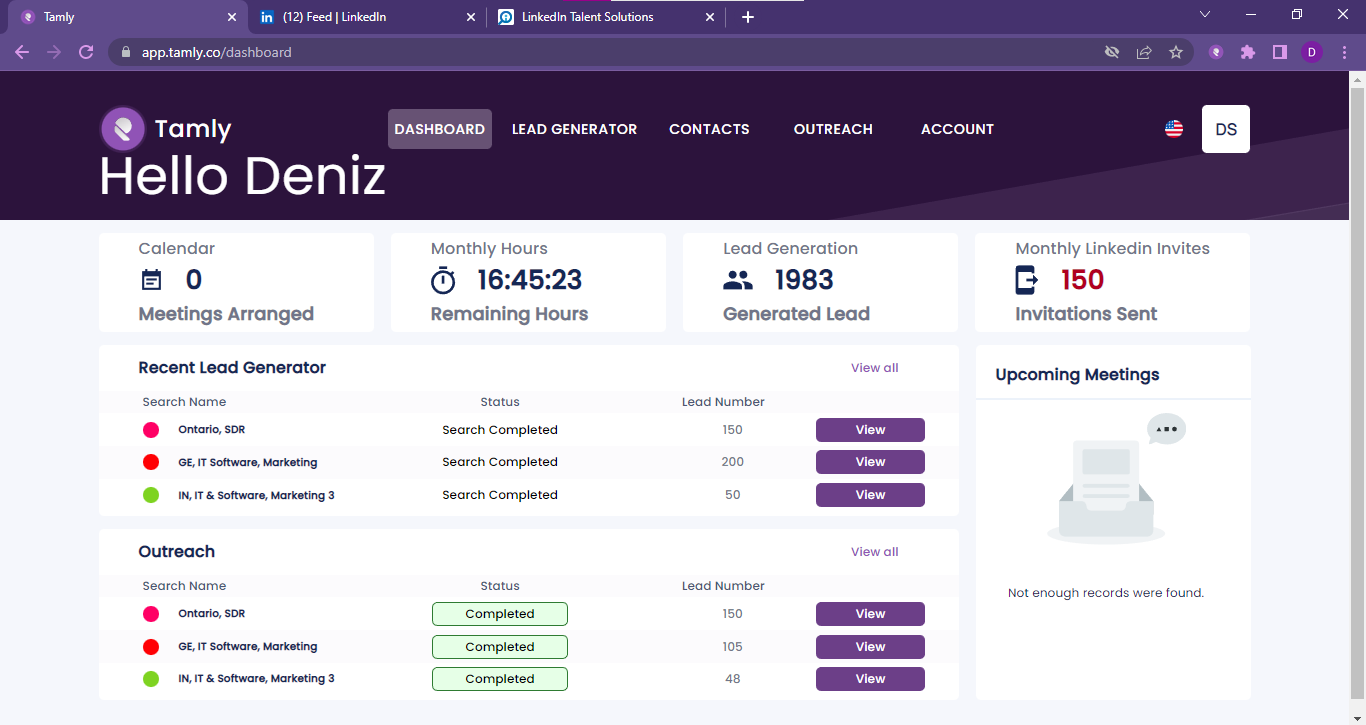Open the CONTACTS menu
The image size is (1366, 725).
pos(709,129)
